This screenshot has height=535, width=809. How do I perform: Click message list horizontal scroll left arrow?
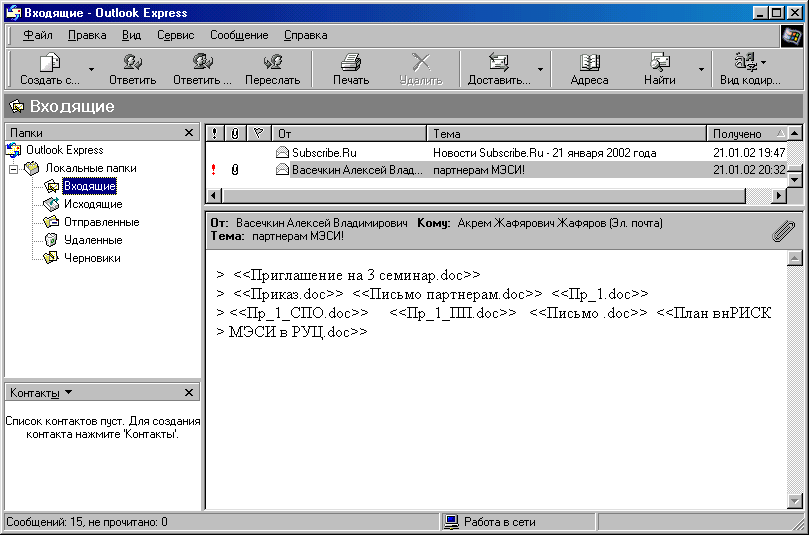214,196
